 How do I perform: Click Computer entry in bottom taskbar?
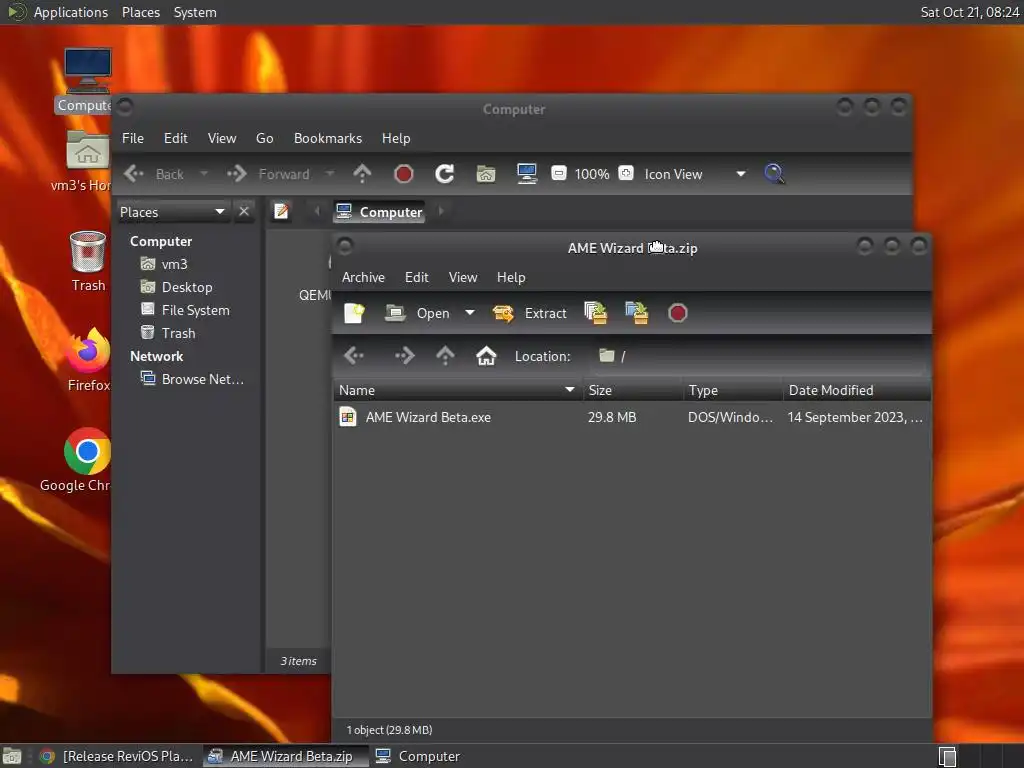pos(418,756)
